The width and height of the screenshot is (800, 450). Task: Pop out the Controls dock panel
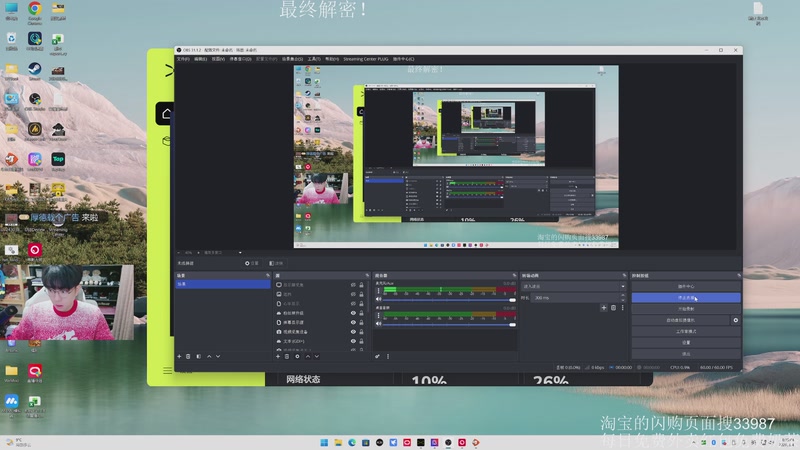(x=739, y=276)
